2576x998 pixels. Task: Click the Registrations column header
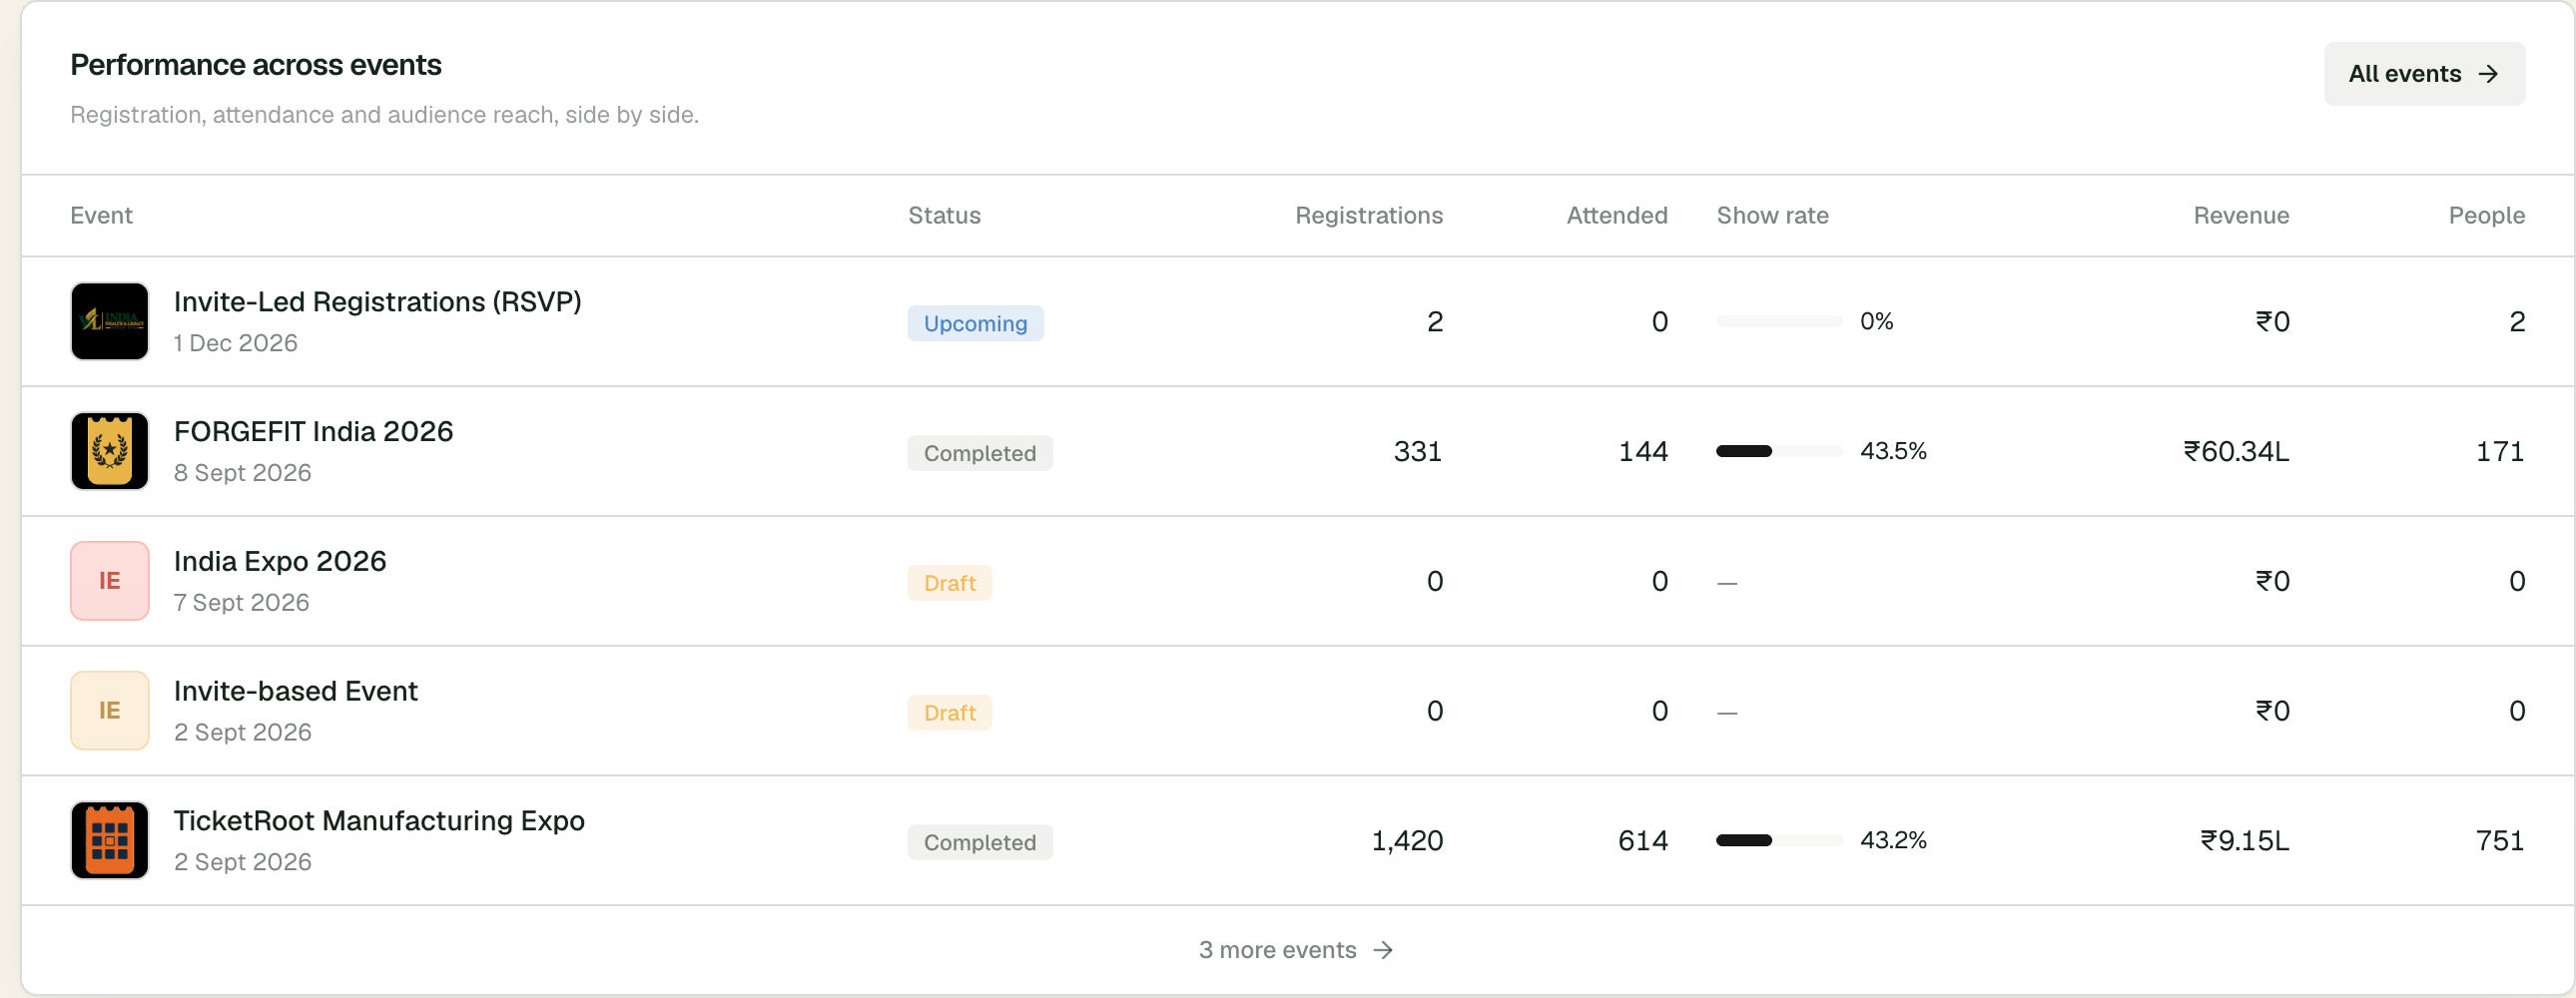(x=1369, y=215)
